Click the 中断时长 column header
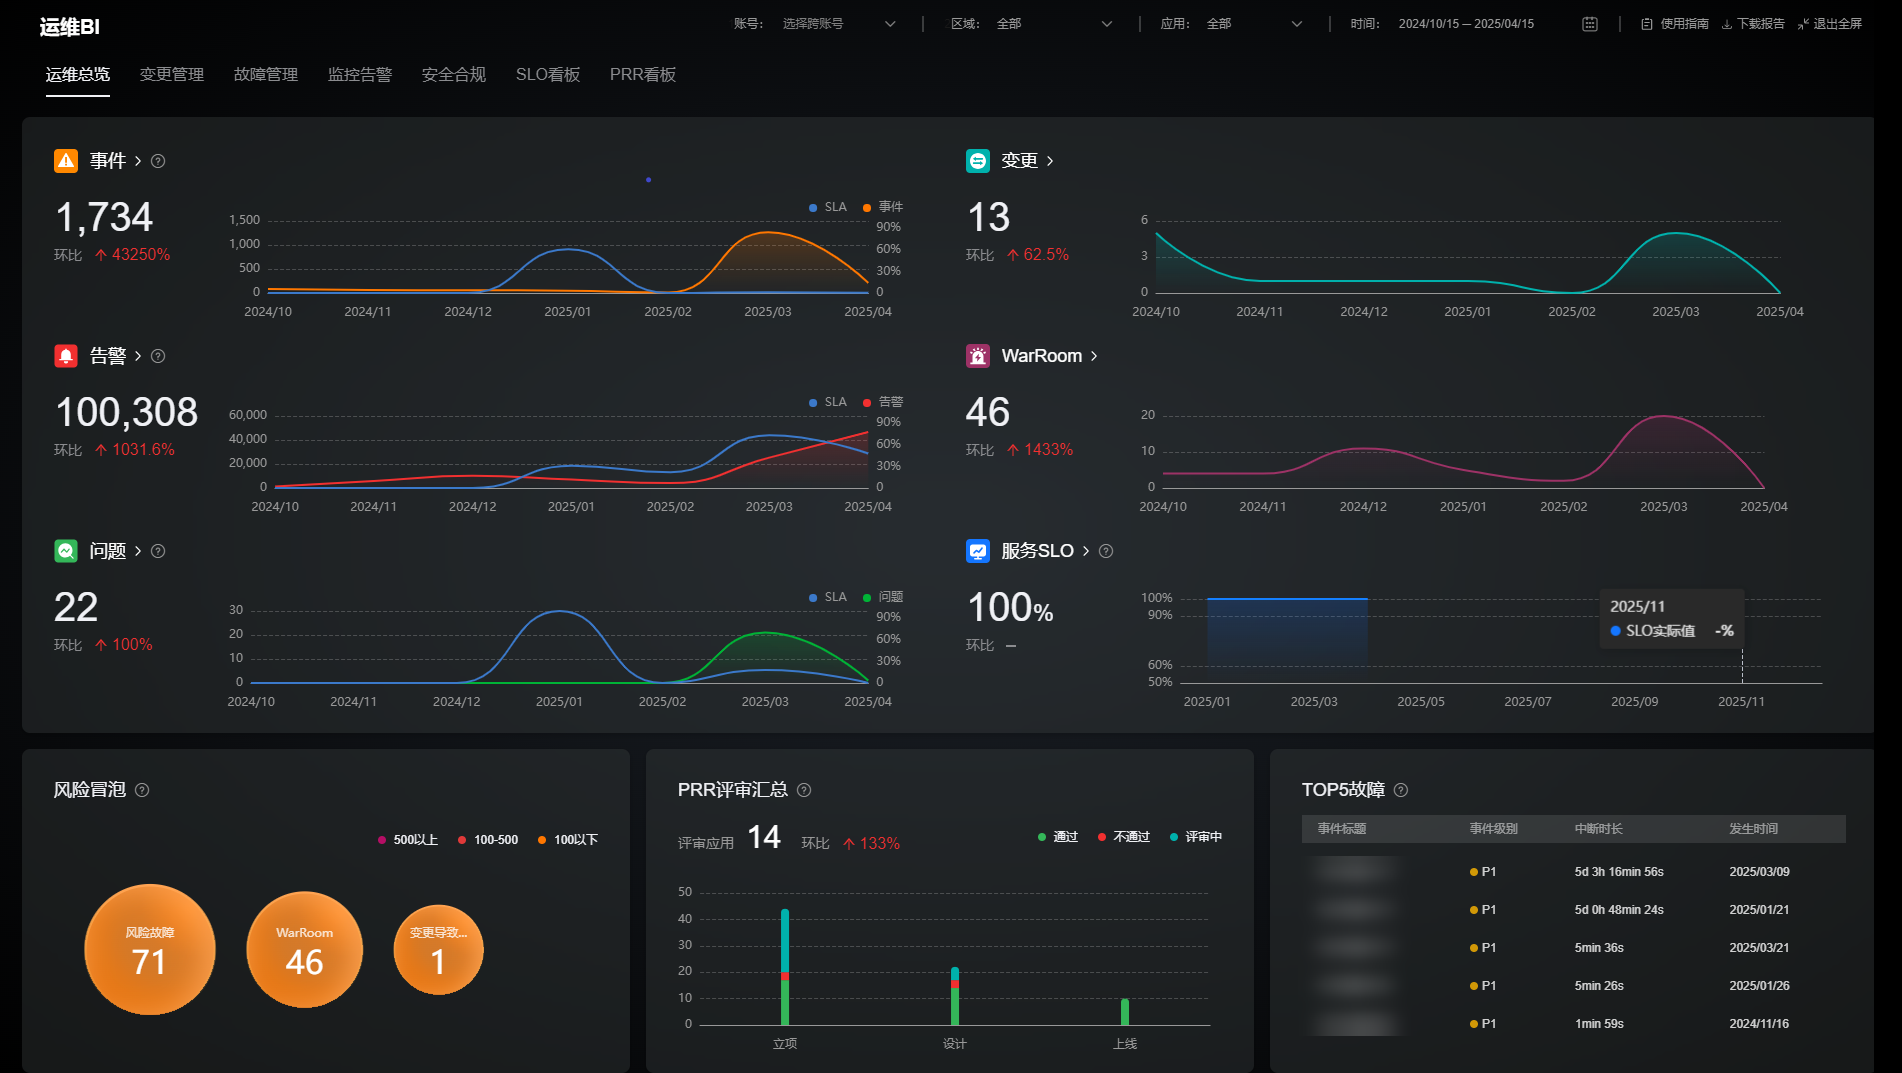 click(1599, 829)
